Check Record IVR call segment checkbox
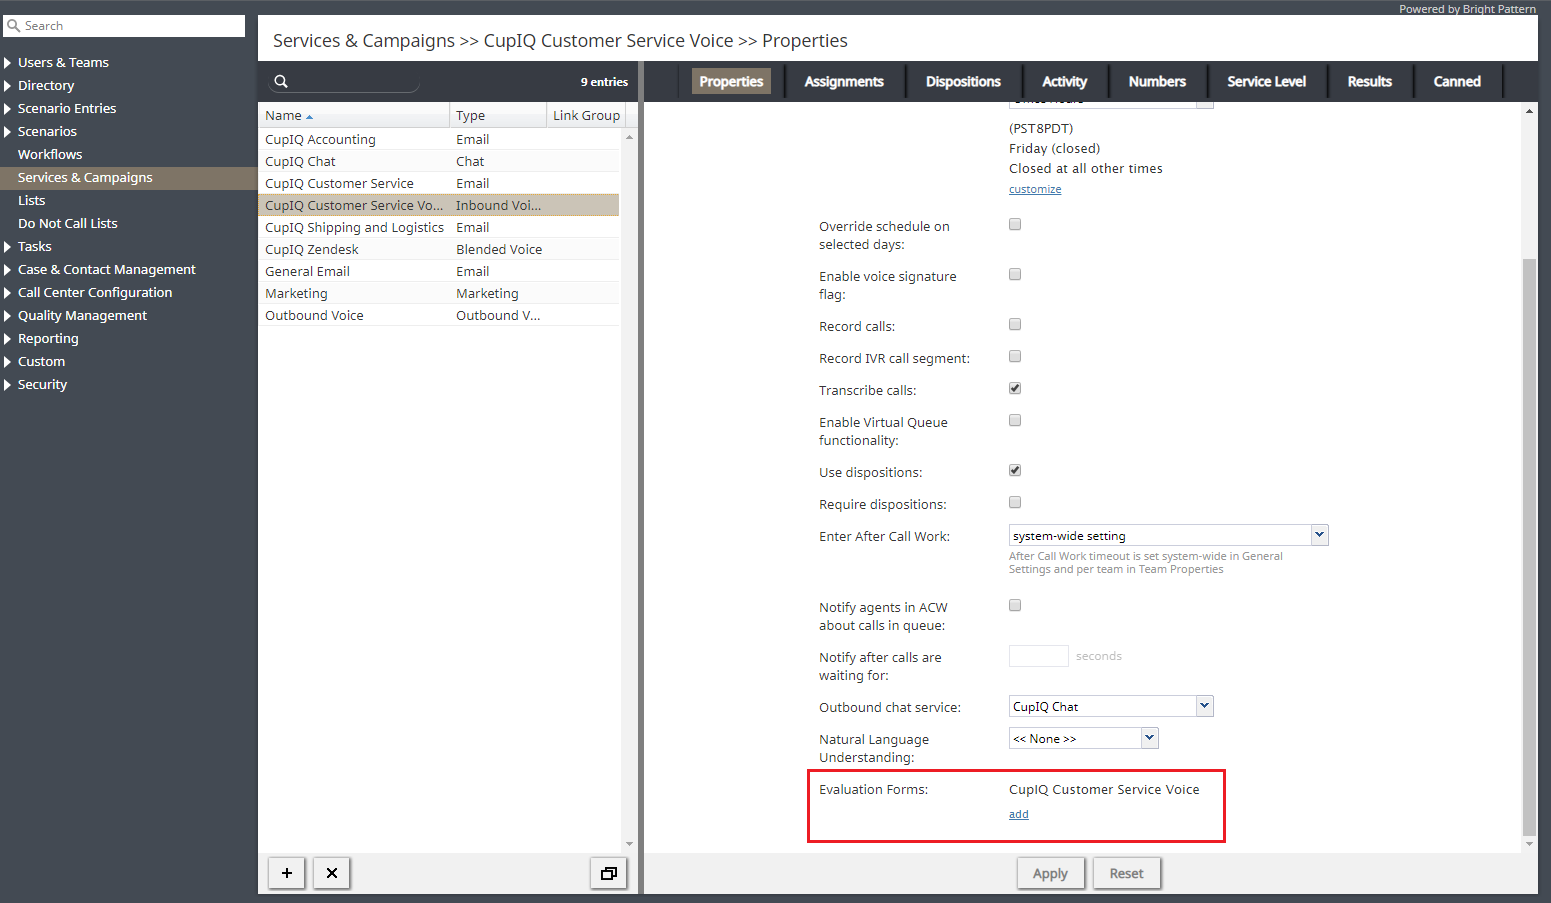The width and height of the screenshot is (1551, 903). pyautogui.click(x=1015, y=356)
